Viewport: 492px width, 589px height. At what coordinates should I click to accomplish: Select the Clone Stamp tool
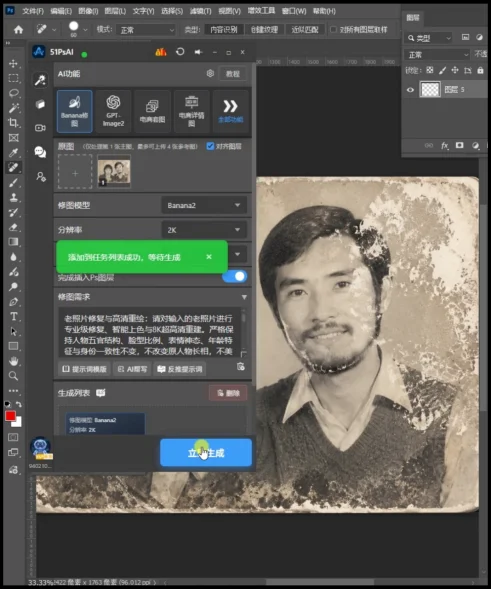point(14,197)
